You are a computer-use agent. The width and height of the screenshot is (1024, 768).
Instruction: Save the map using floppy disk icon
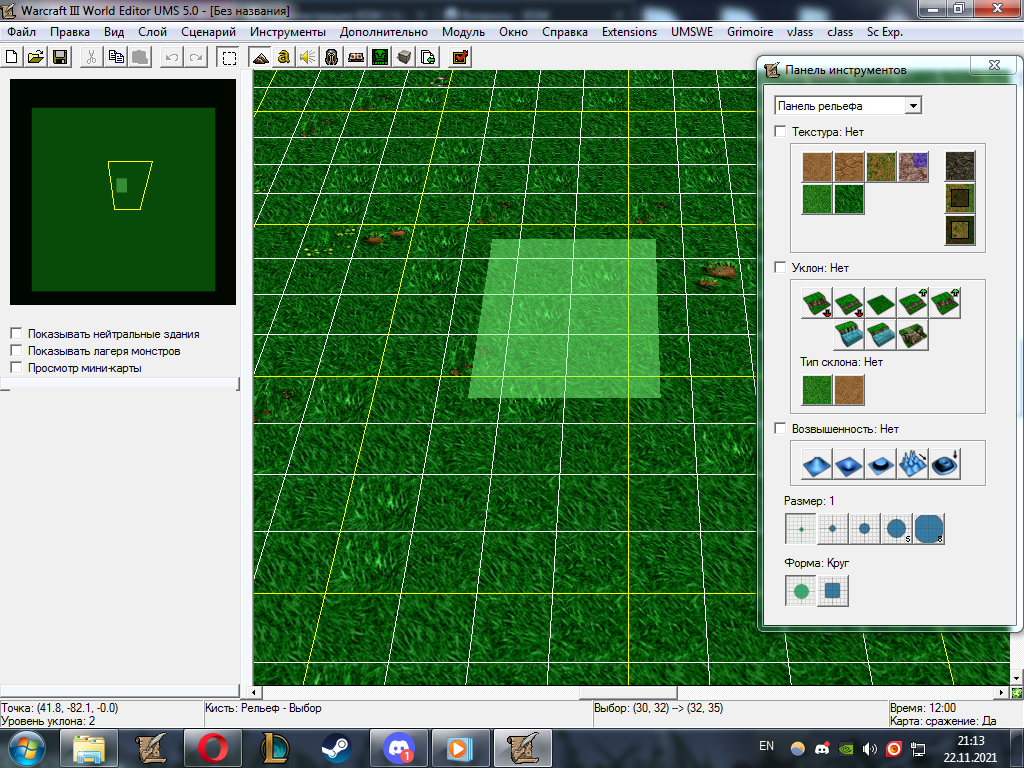pos(60,57)
